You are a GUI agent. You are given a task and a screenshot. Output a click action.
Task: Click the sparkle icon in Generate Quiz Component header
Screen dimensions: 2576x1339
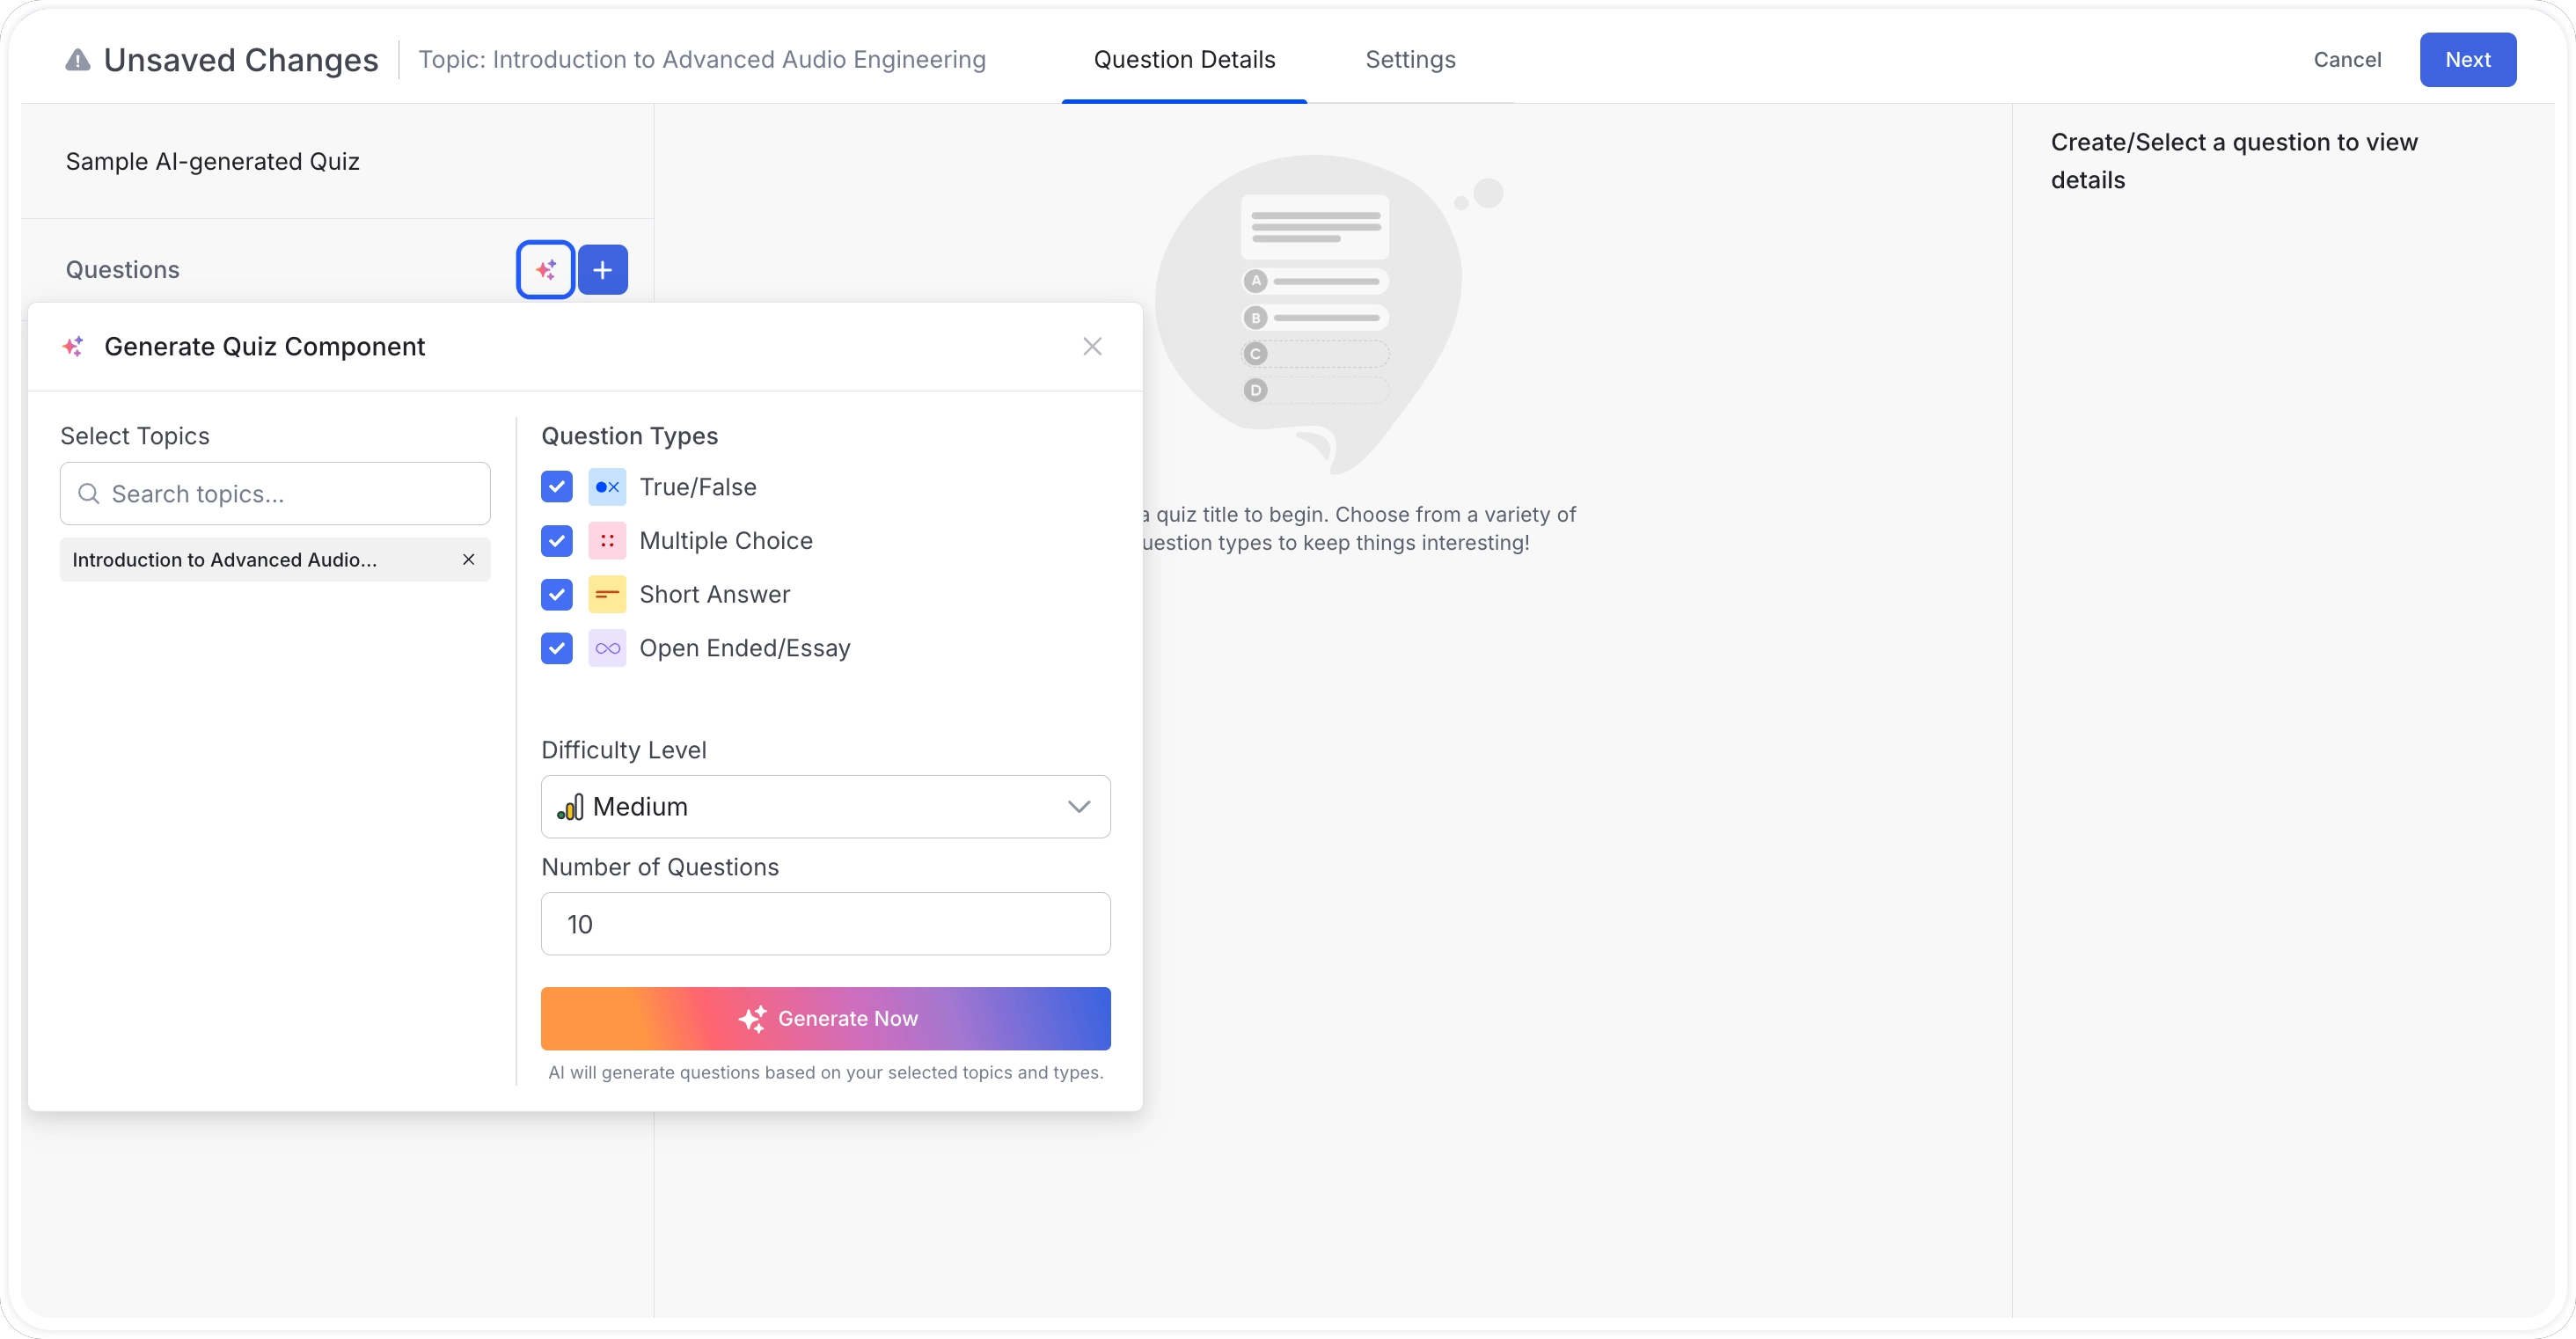tap(73, 346)
